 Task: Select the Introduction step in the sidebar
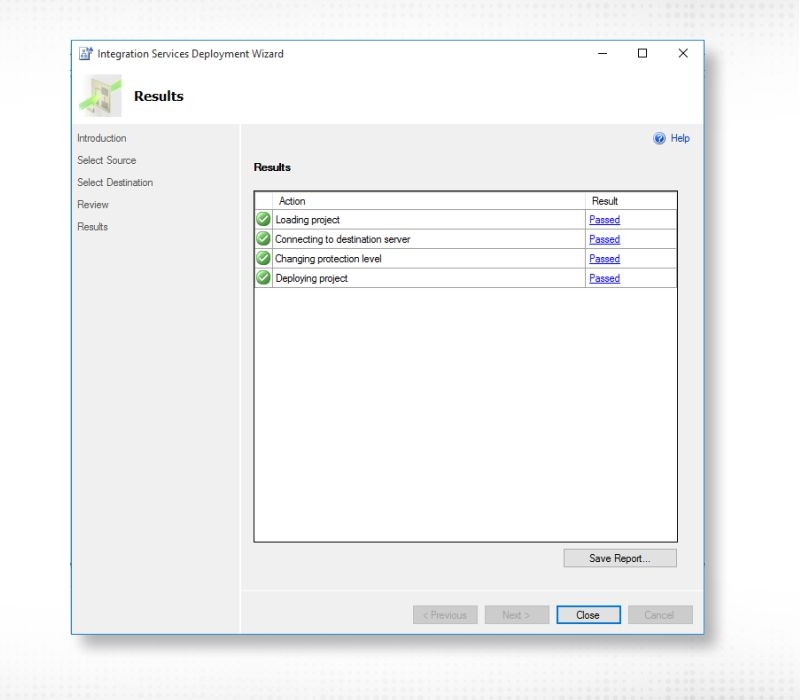click(101, 138)
